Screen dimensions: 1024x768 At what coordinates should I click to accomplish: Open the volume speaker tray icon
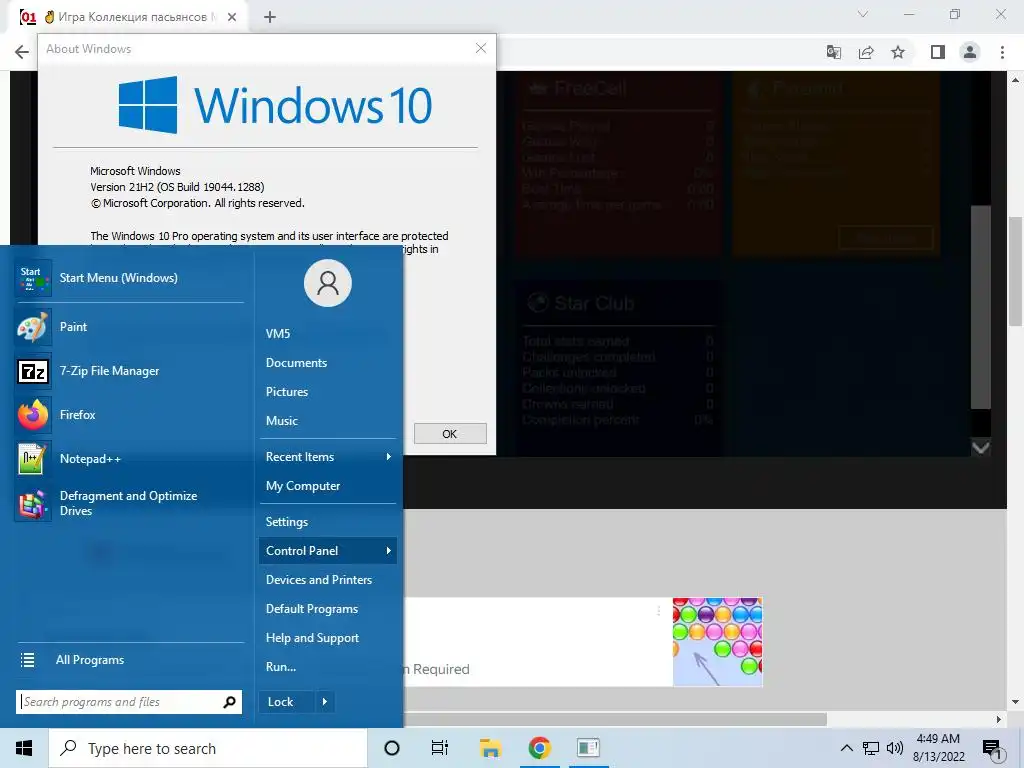point(895,748)
